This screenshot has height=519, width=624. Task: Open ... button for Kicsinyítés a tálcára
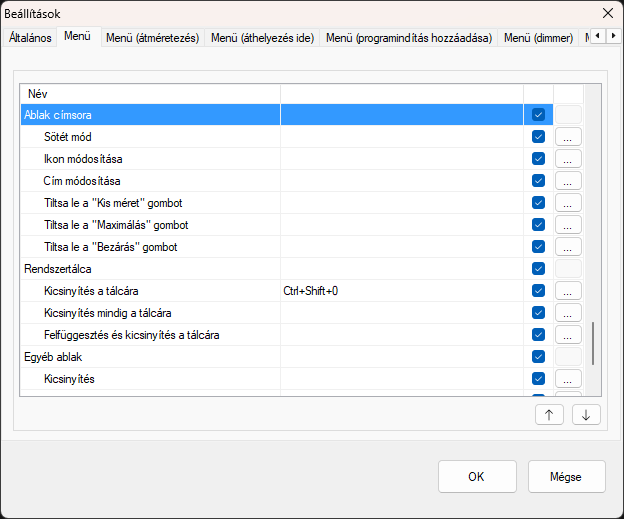coord(568,291)
